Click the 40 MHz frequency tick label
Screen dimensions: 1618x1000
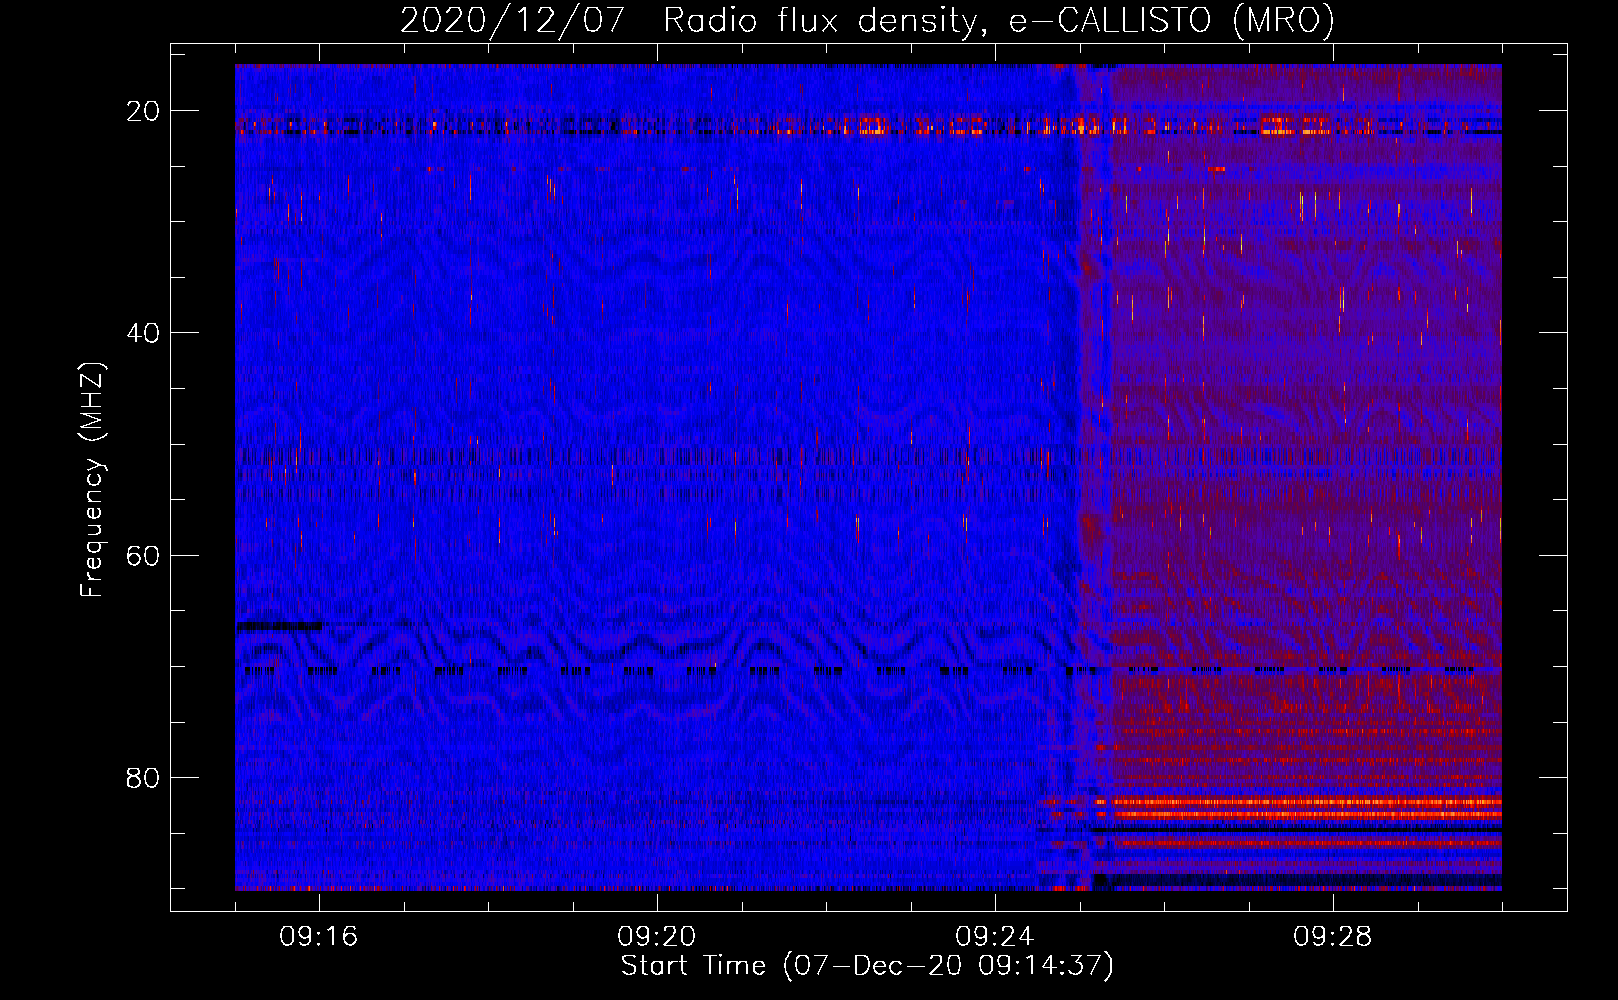click(143, 333)
